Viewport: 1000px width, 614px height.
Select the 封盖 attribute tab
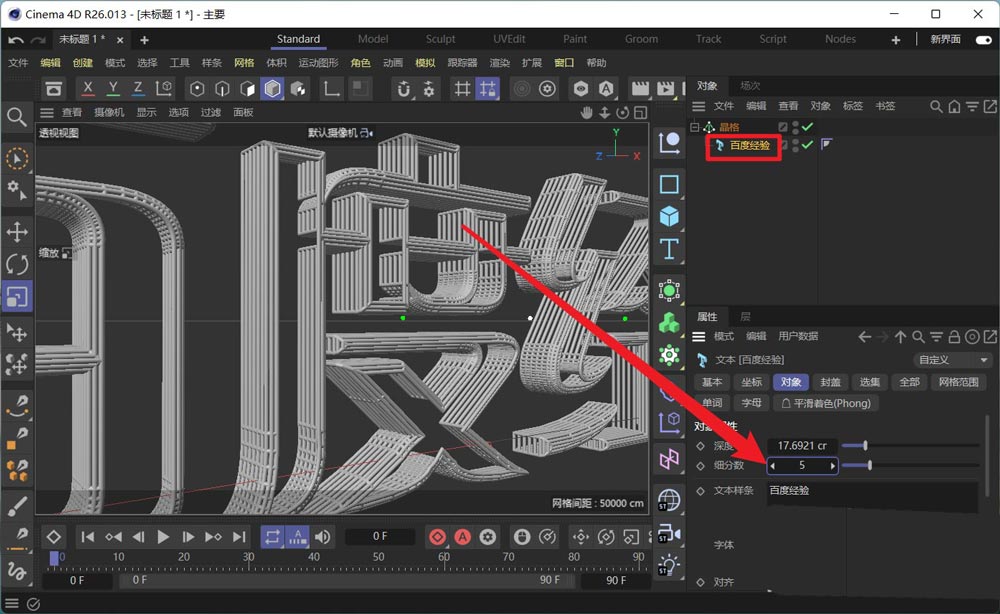(830, 382)
